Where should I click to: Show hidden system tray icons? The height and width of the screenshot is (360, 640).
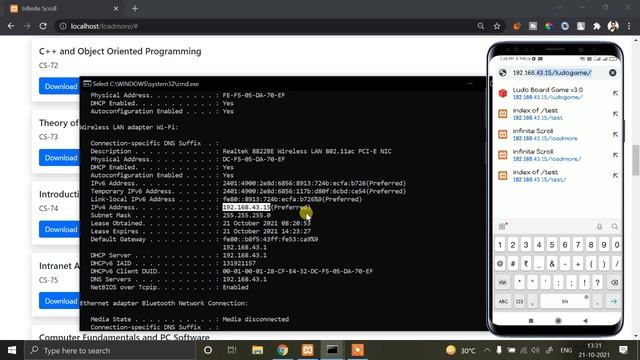click(487, 350)
